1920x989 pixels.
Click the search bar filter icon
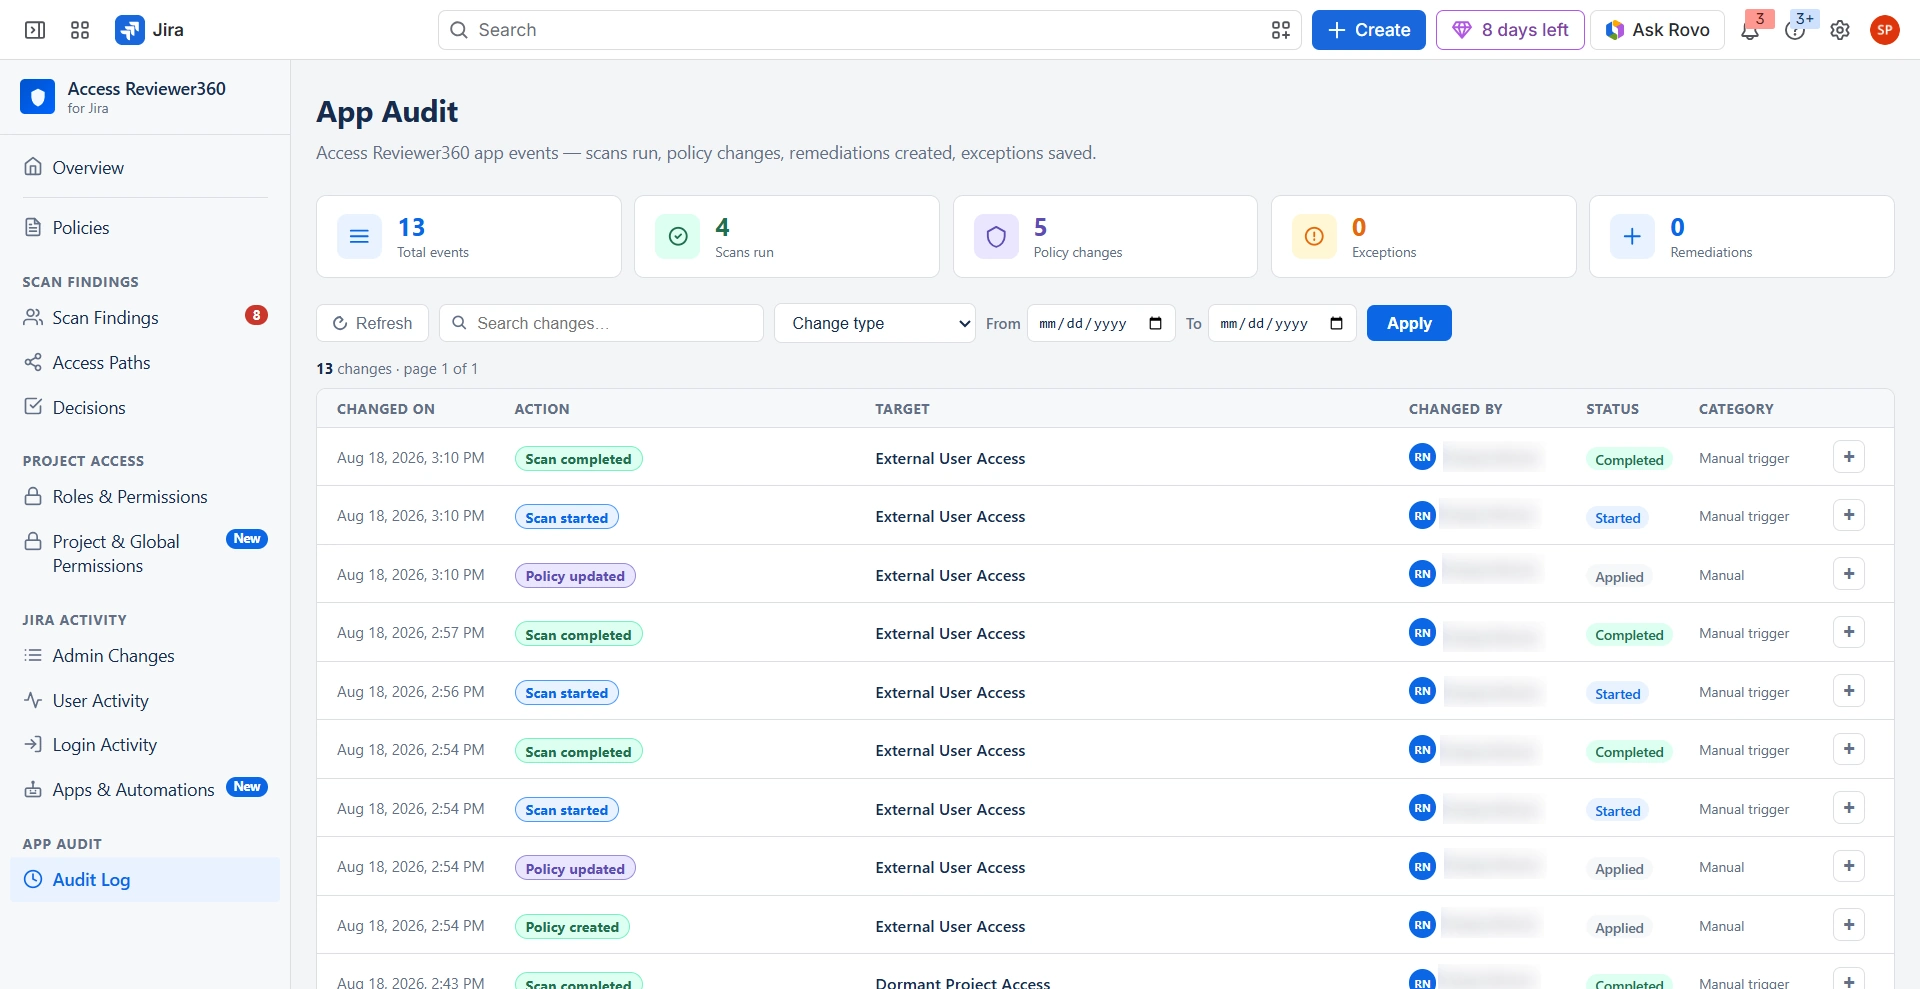click(x=1281, y=30)
